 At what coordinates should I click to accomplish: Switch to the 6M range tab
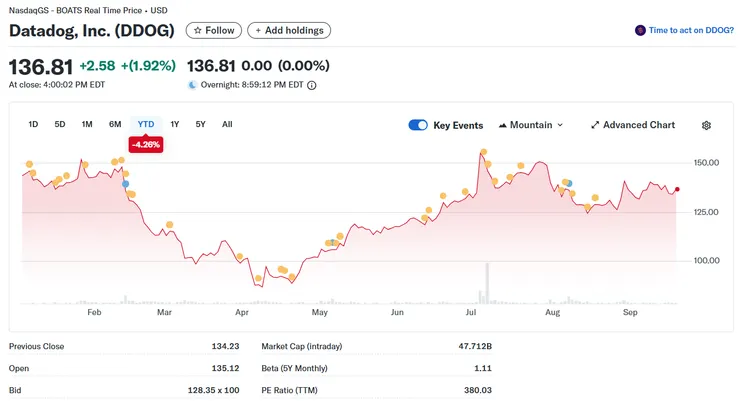[115, 124]
